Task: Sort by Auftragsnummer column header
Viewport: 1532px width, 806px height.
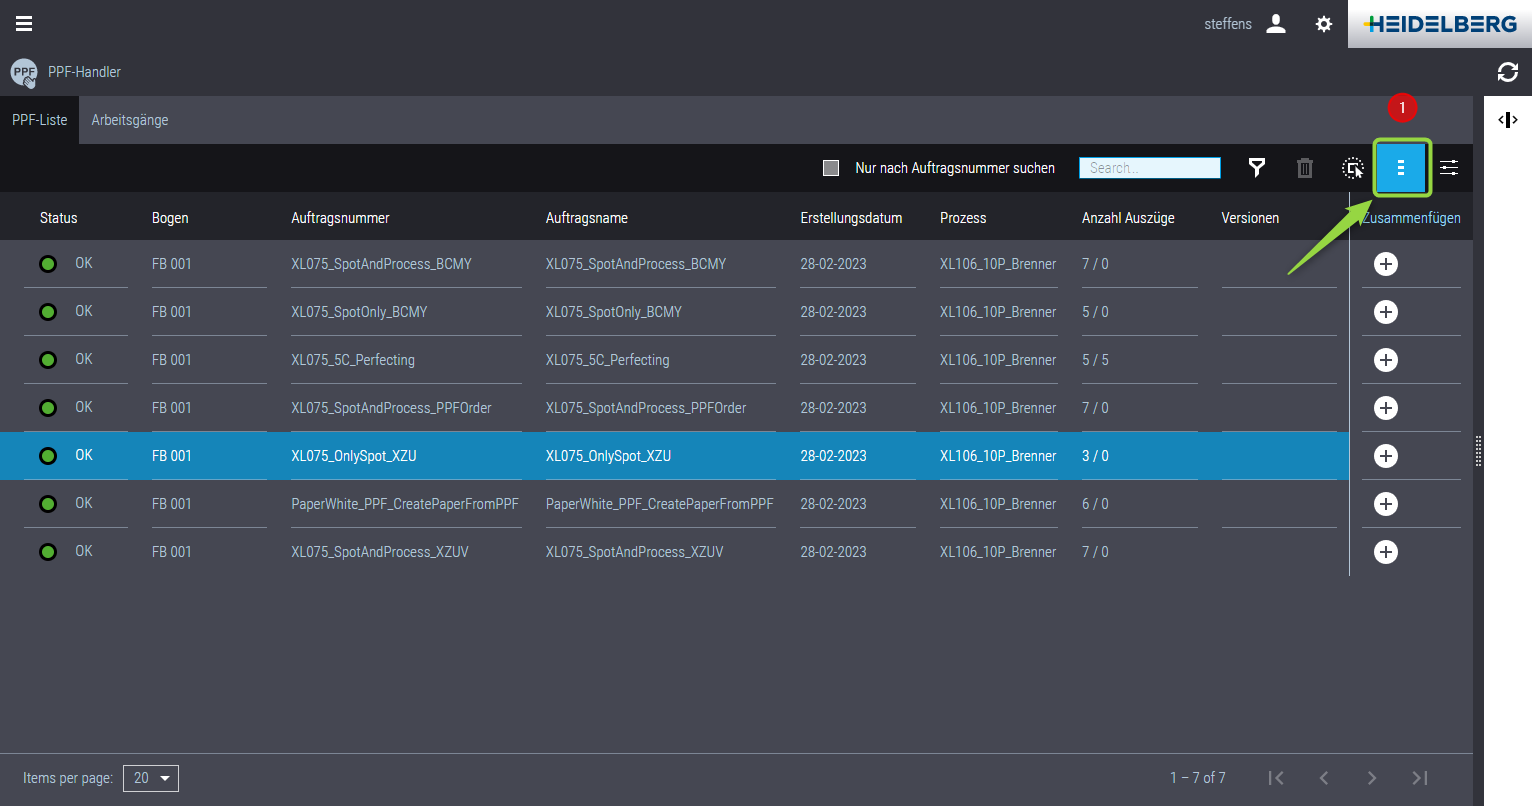Action: (x=340, y=218)
